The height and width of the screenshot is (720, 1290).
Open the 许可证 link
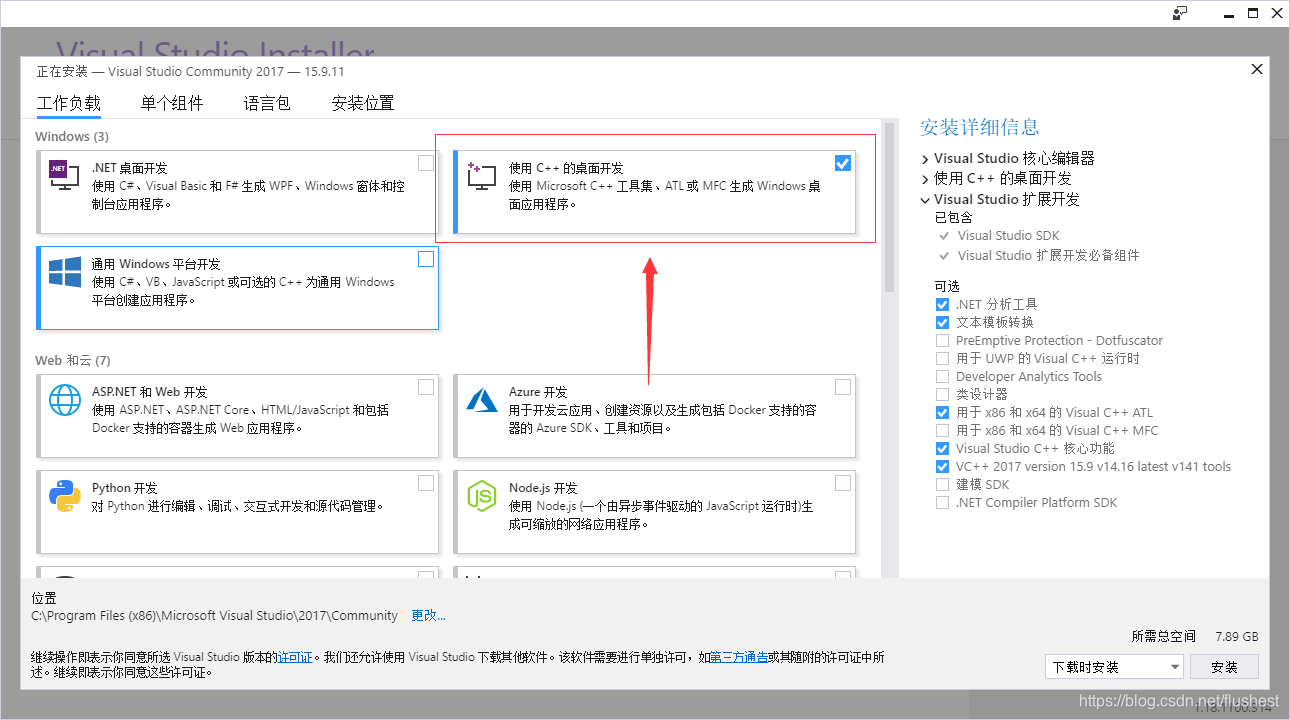[x=295, y=657]
